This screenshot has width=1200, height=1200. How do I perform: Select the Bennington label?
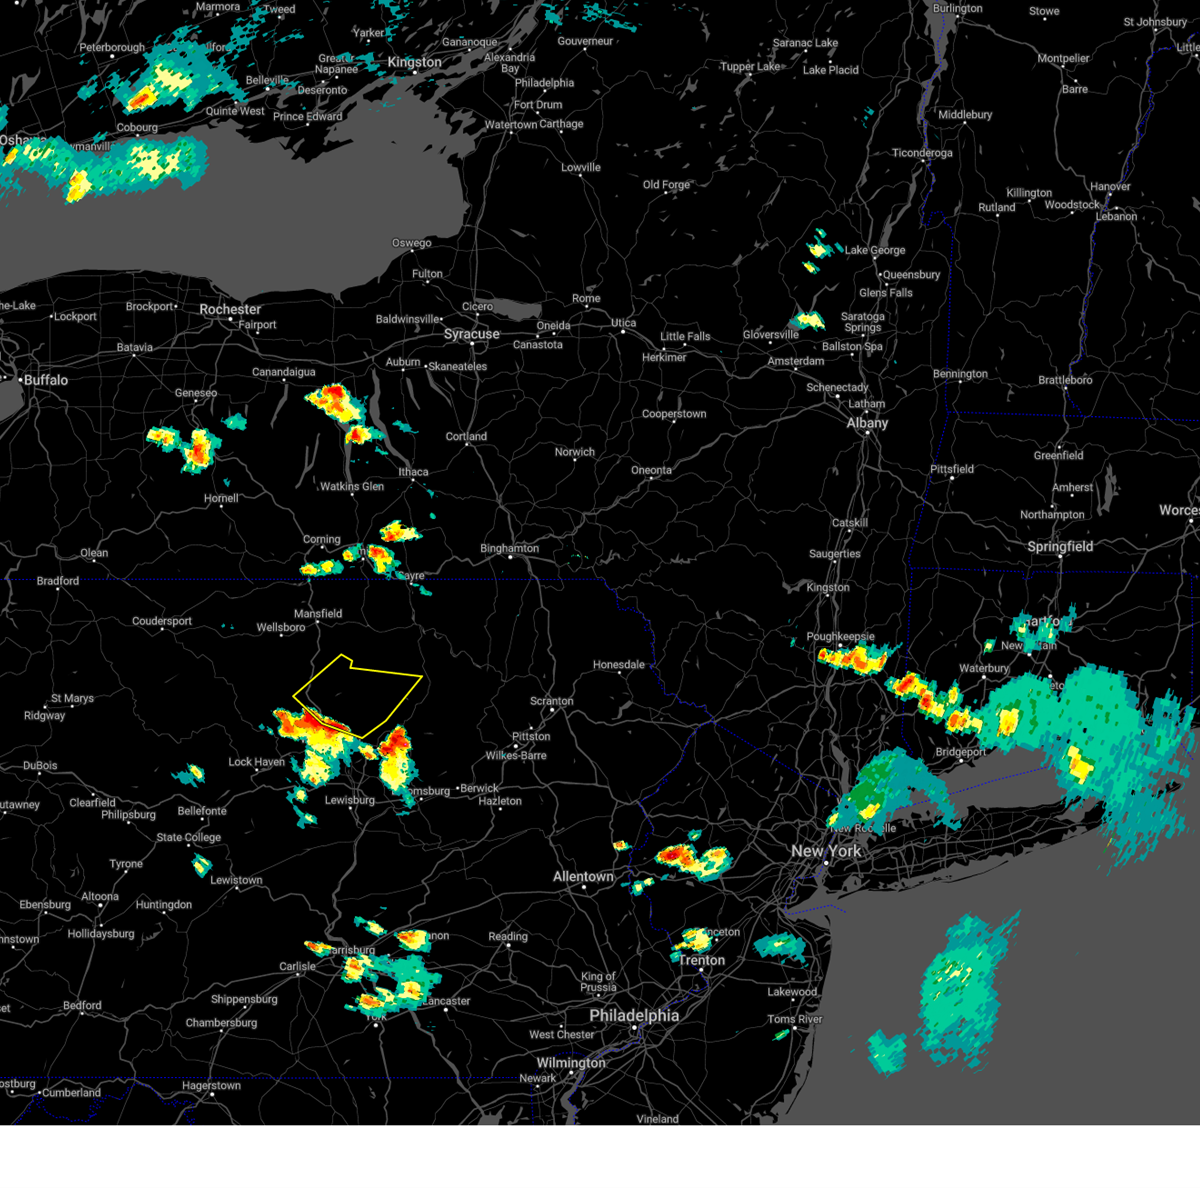click(960, 375)
